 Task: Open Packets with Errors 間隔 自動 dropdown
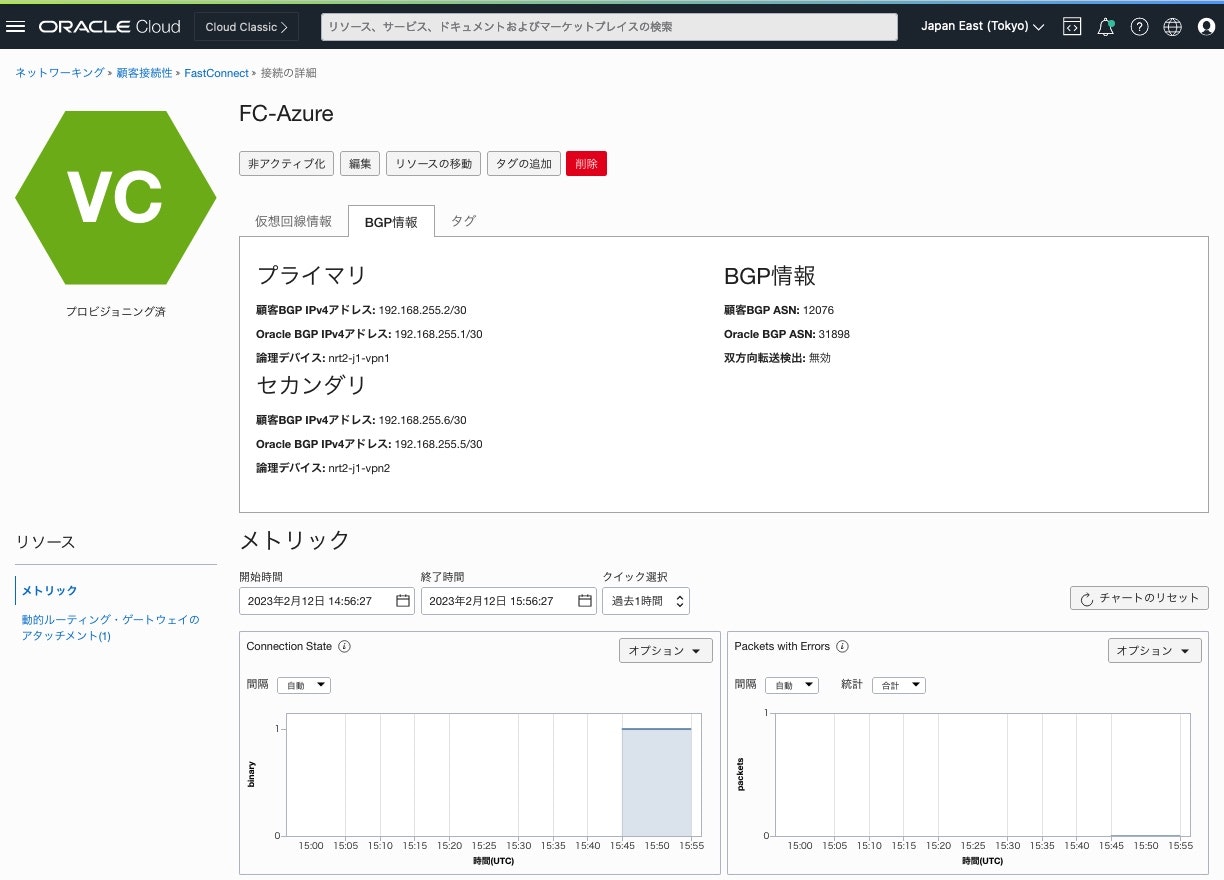792,685
